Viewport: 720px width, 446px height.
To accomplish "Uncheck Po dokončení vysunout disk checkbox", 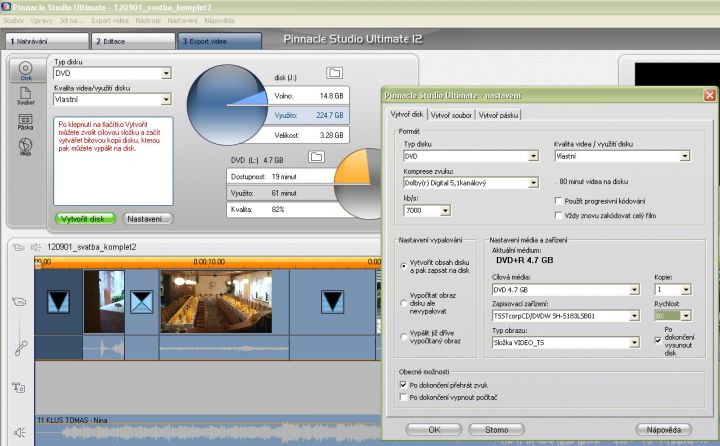I will [x=658, y=340].
